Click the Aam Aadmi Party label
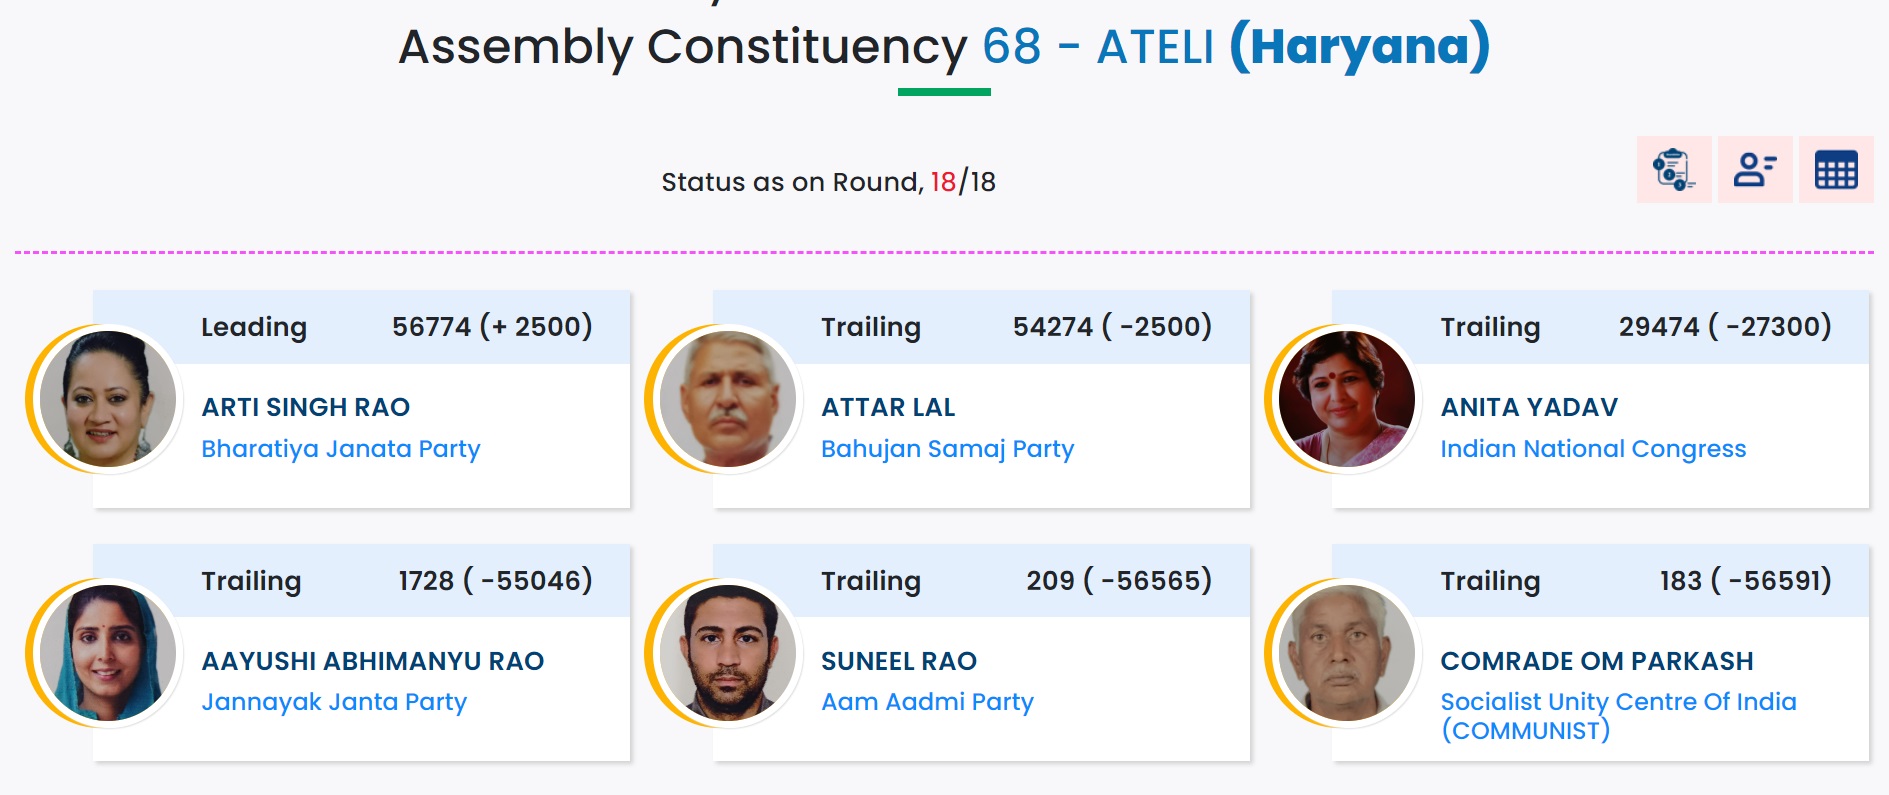 pos(927,702)
